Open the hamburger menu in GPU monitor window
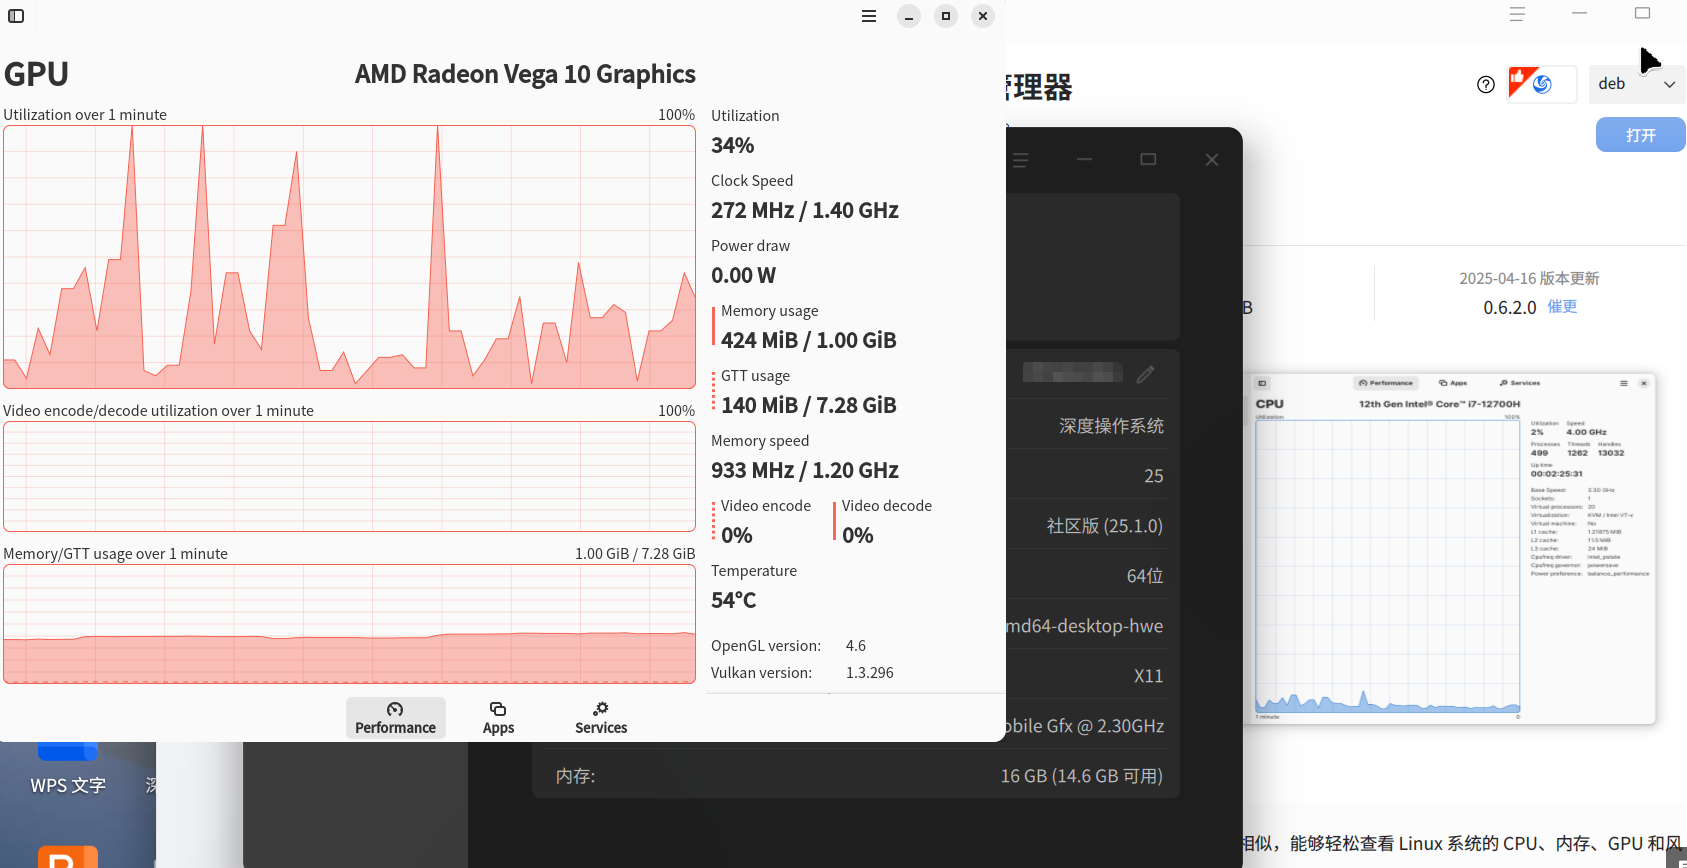Screen dimensions: 1687x868 point(869,16)
